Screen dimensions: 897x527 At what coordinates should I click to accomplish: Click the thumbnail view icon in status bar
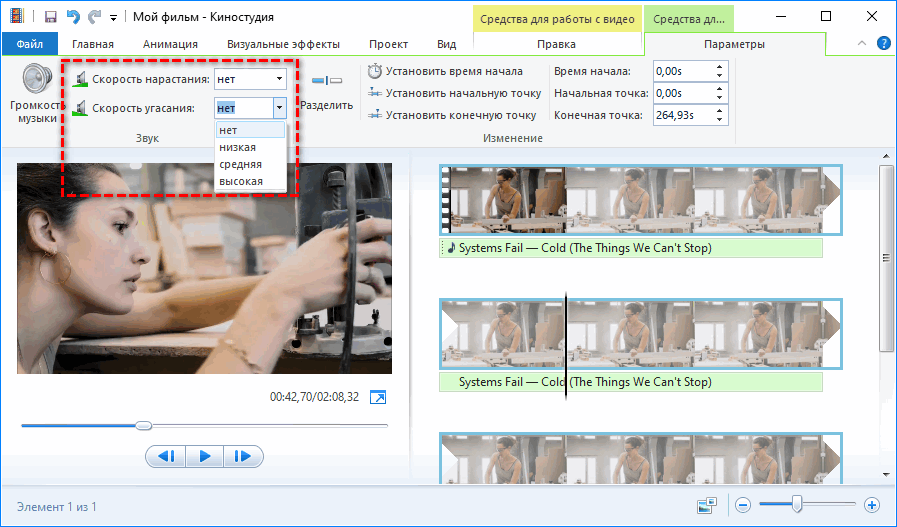(708, 506)
